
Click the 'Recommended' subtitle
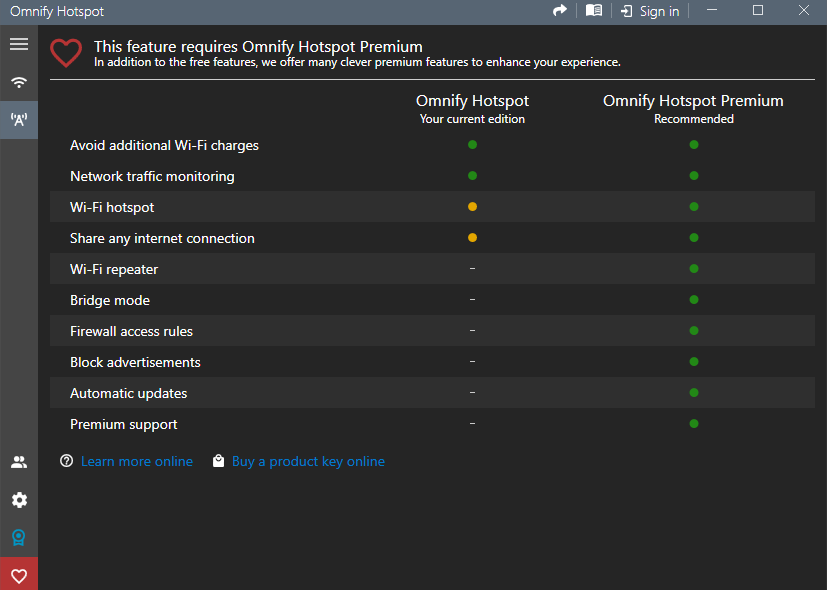click(694, 119)
